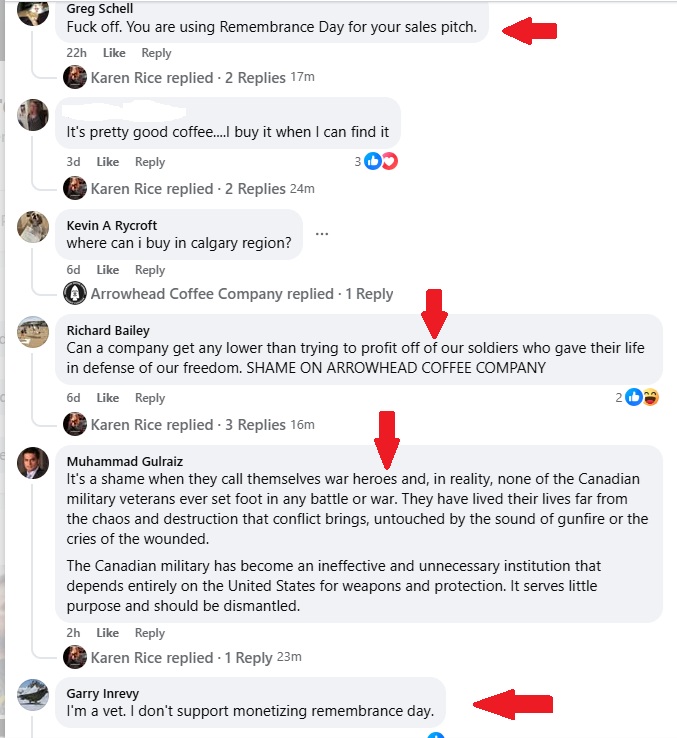This screenshot has height=738, width=677.
Task: Reply to Kevin A Rycroft's comment
Action: 150,270
